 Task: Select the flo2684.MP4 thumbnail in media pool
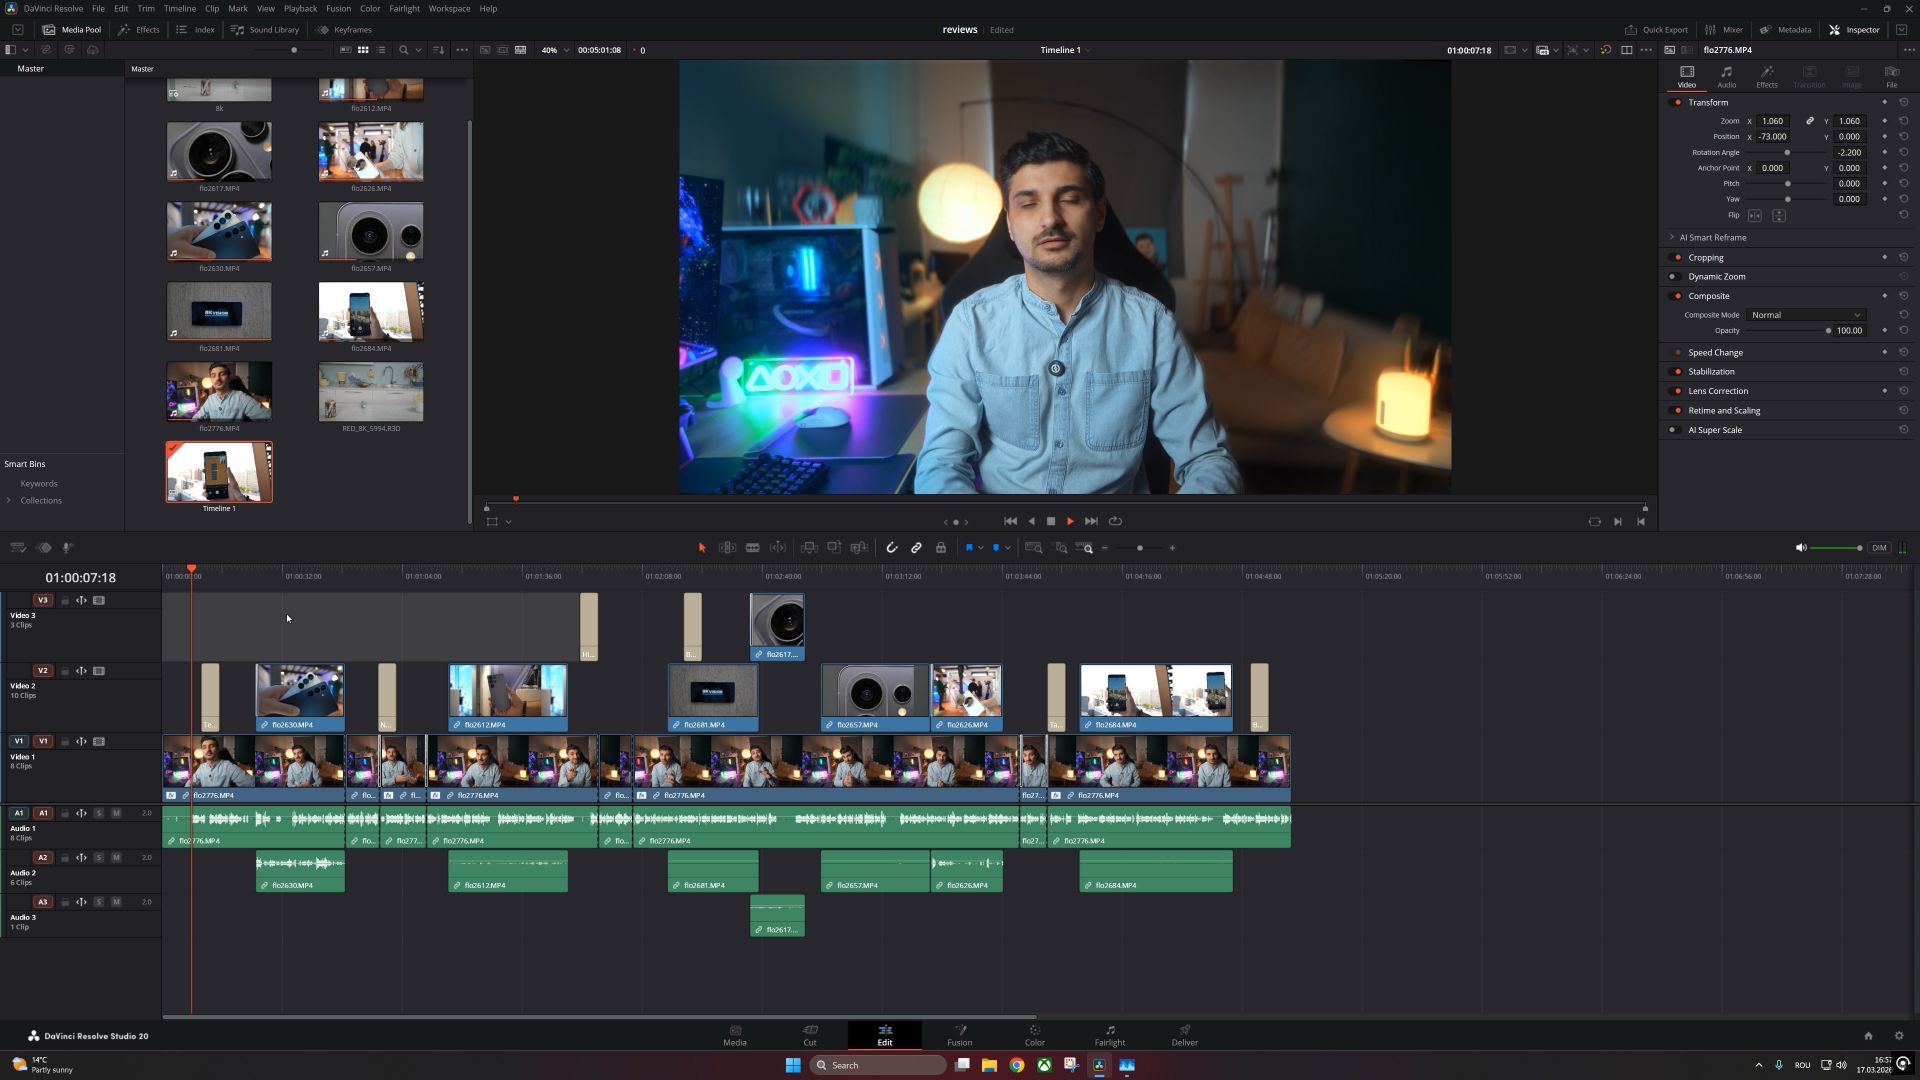371,312
